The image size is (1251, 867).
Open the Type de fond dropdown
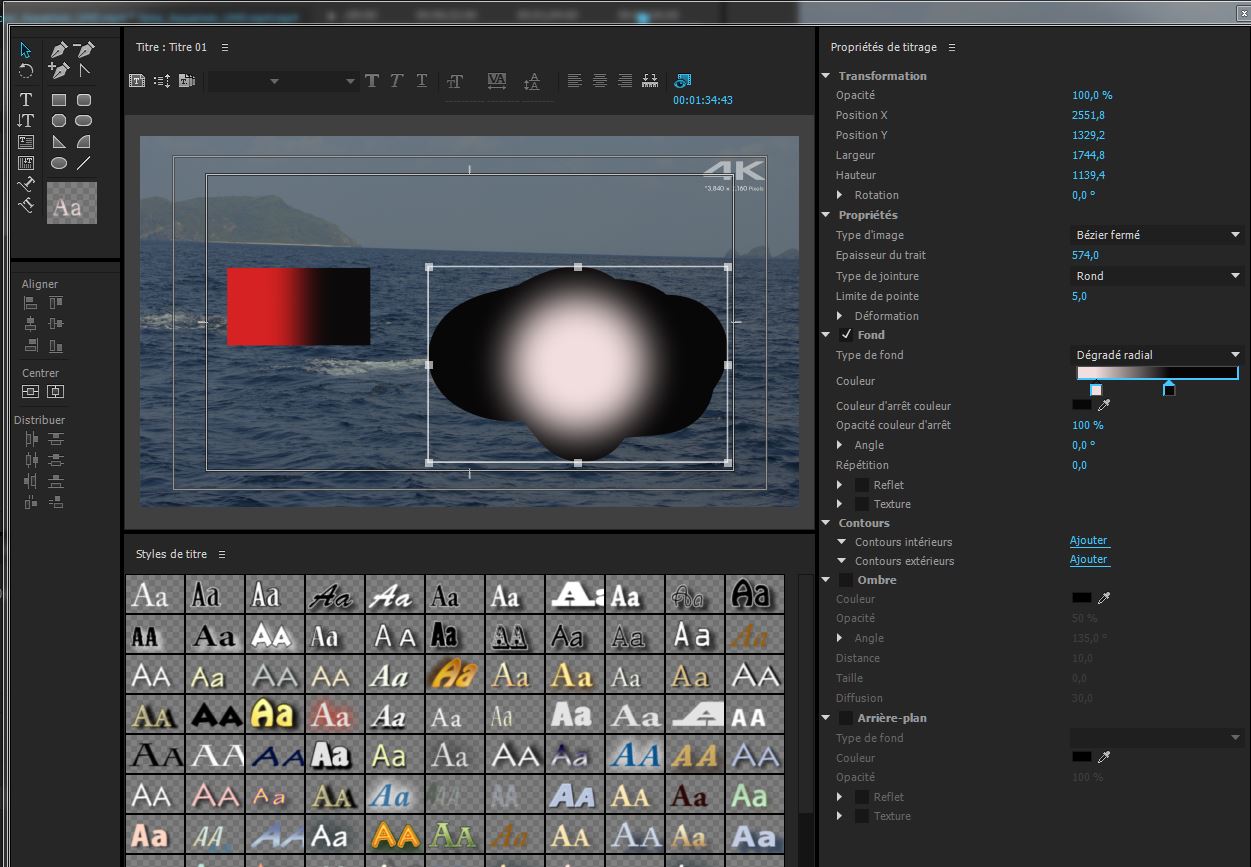click(x=1156, y=355)
